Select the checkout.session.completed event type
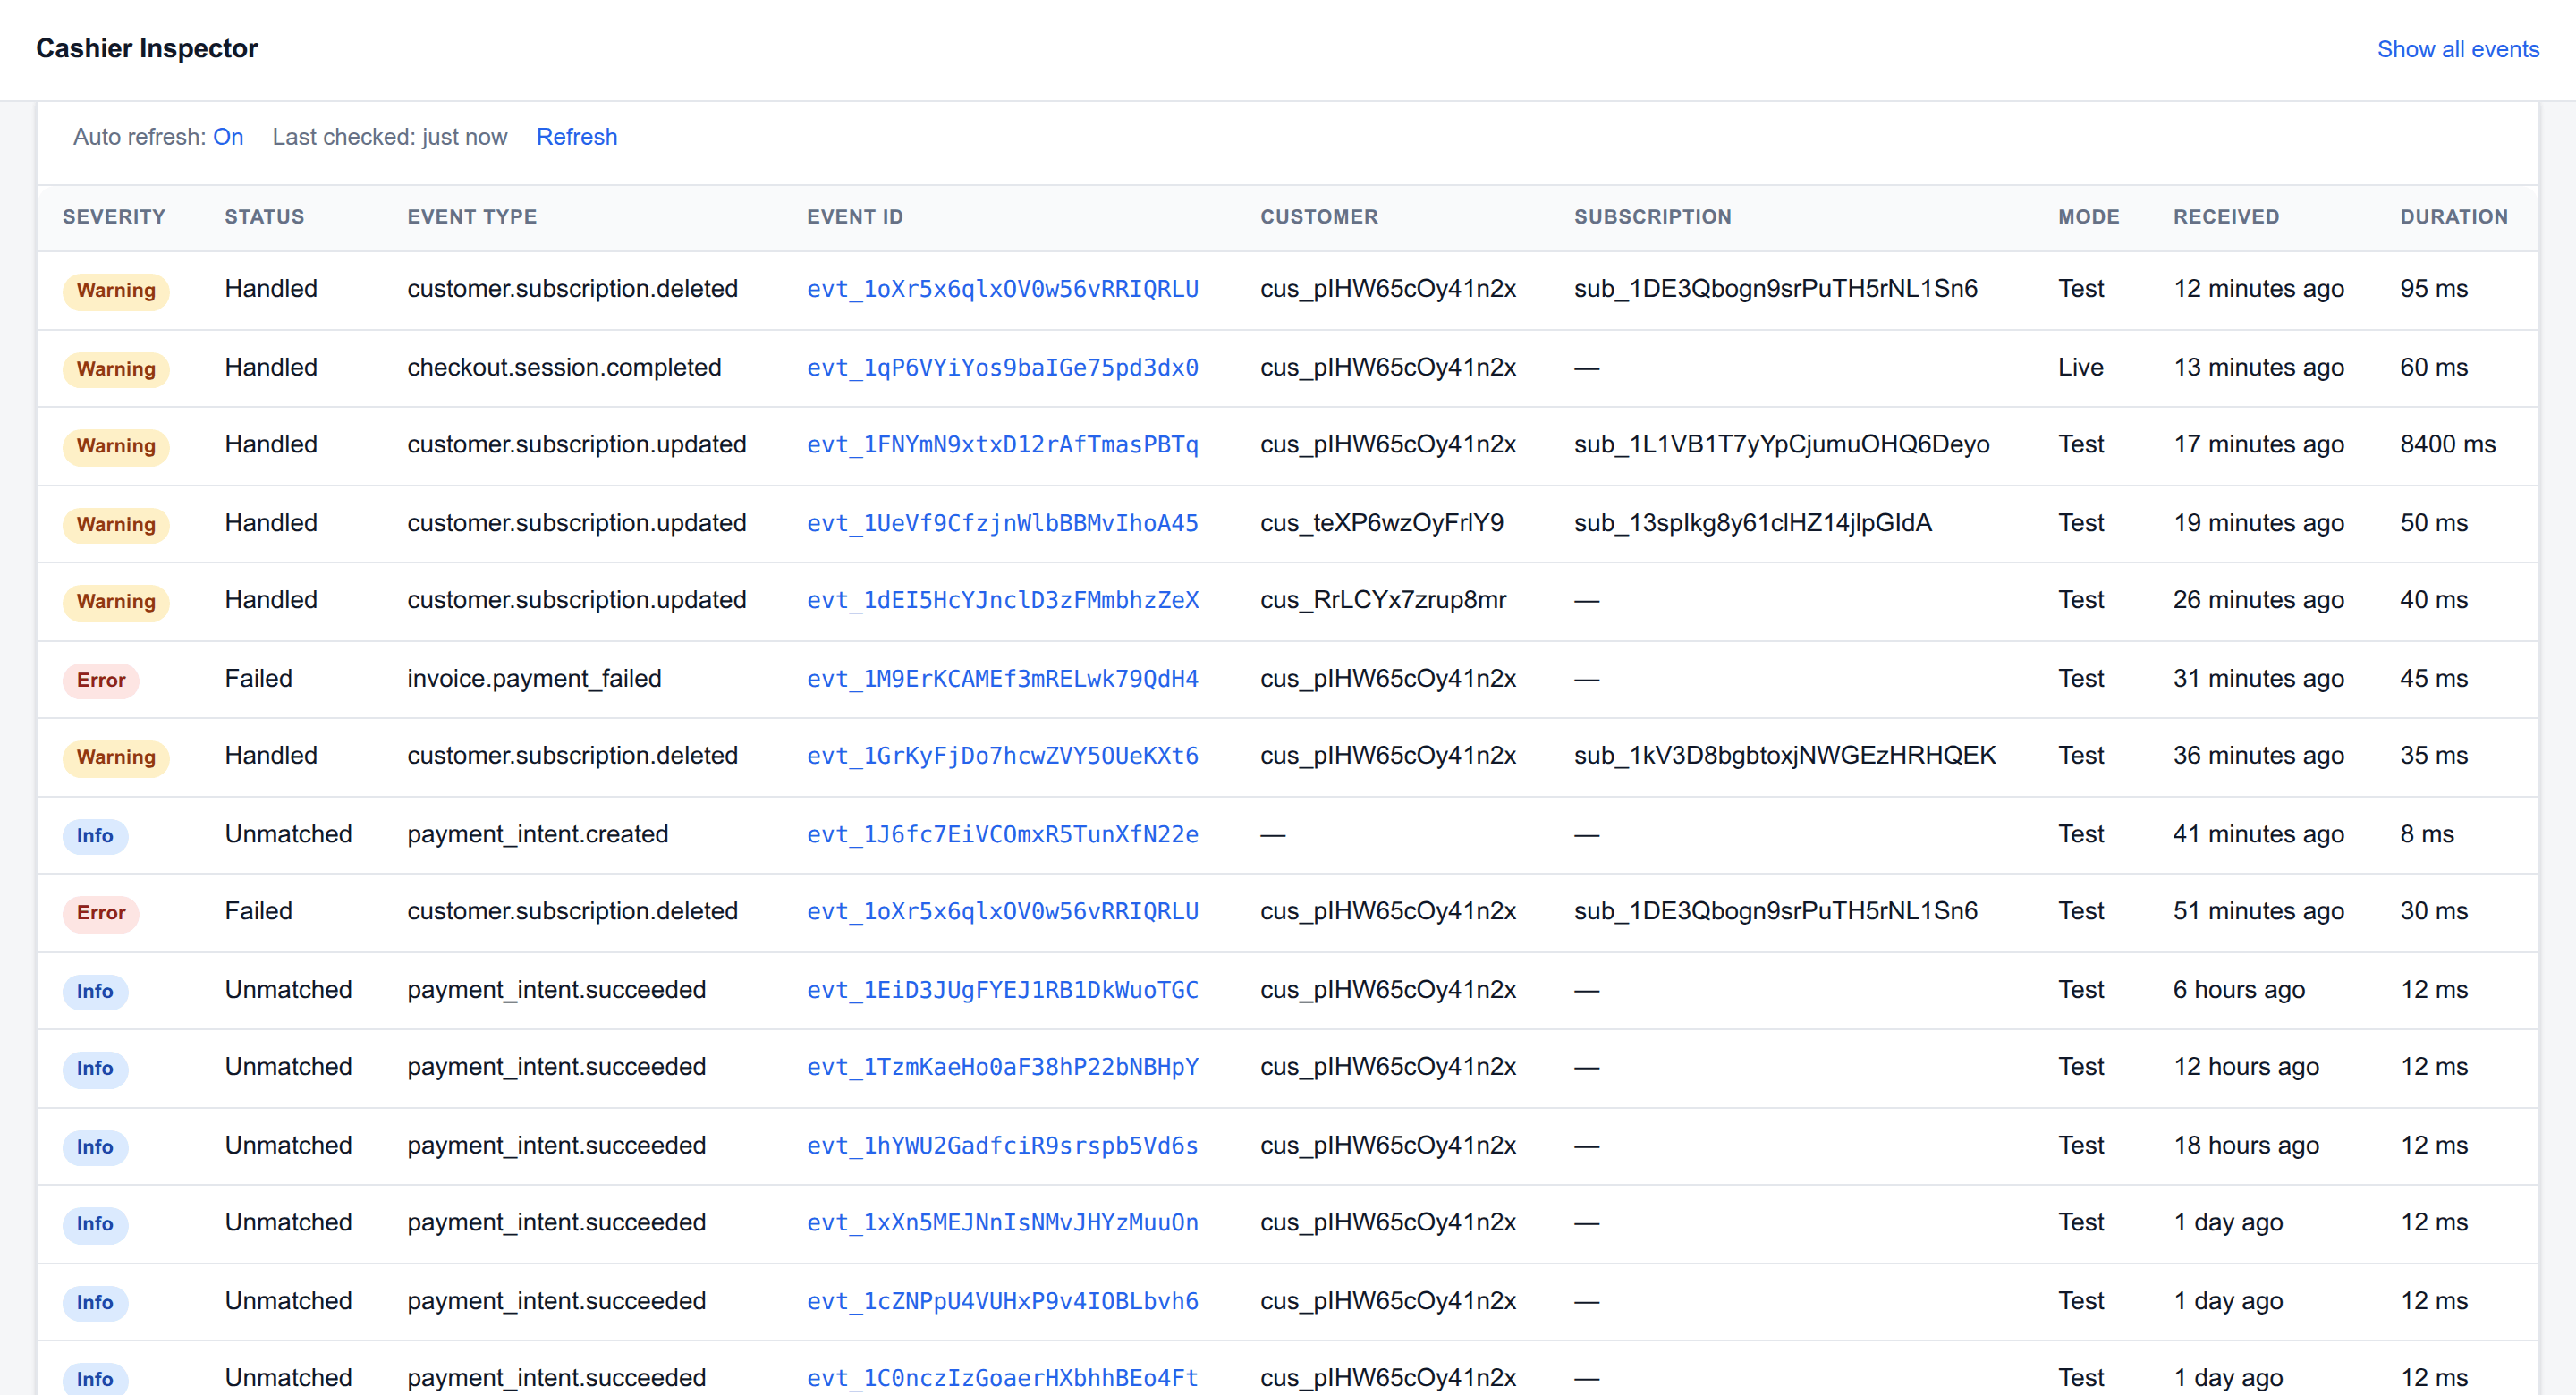 coord(564,368)
